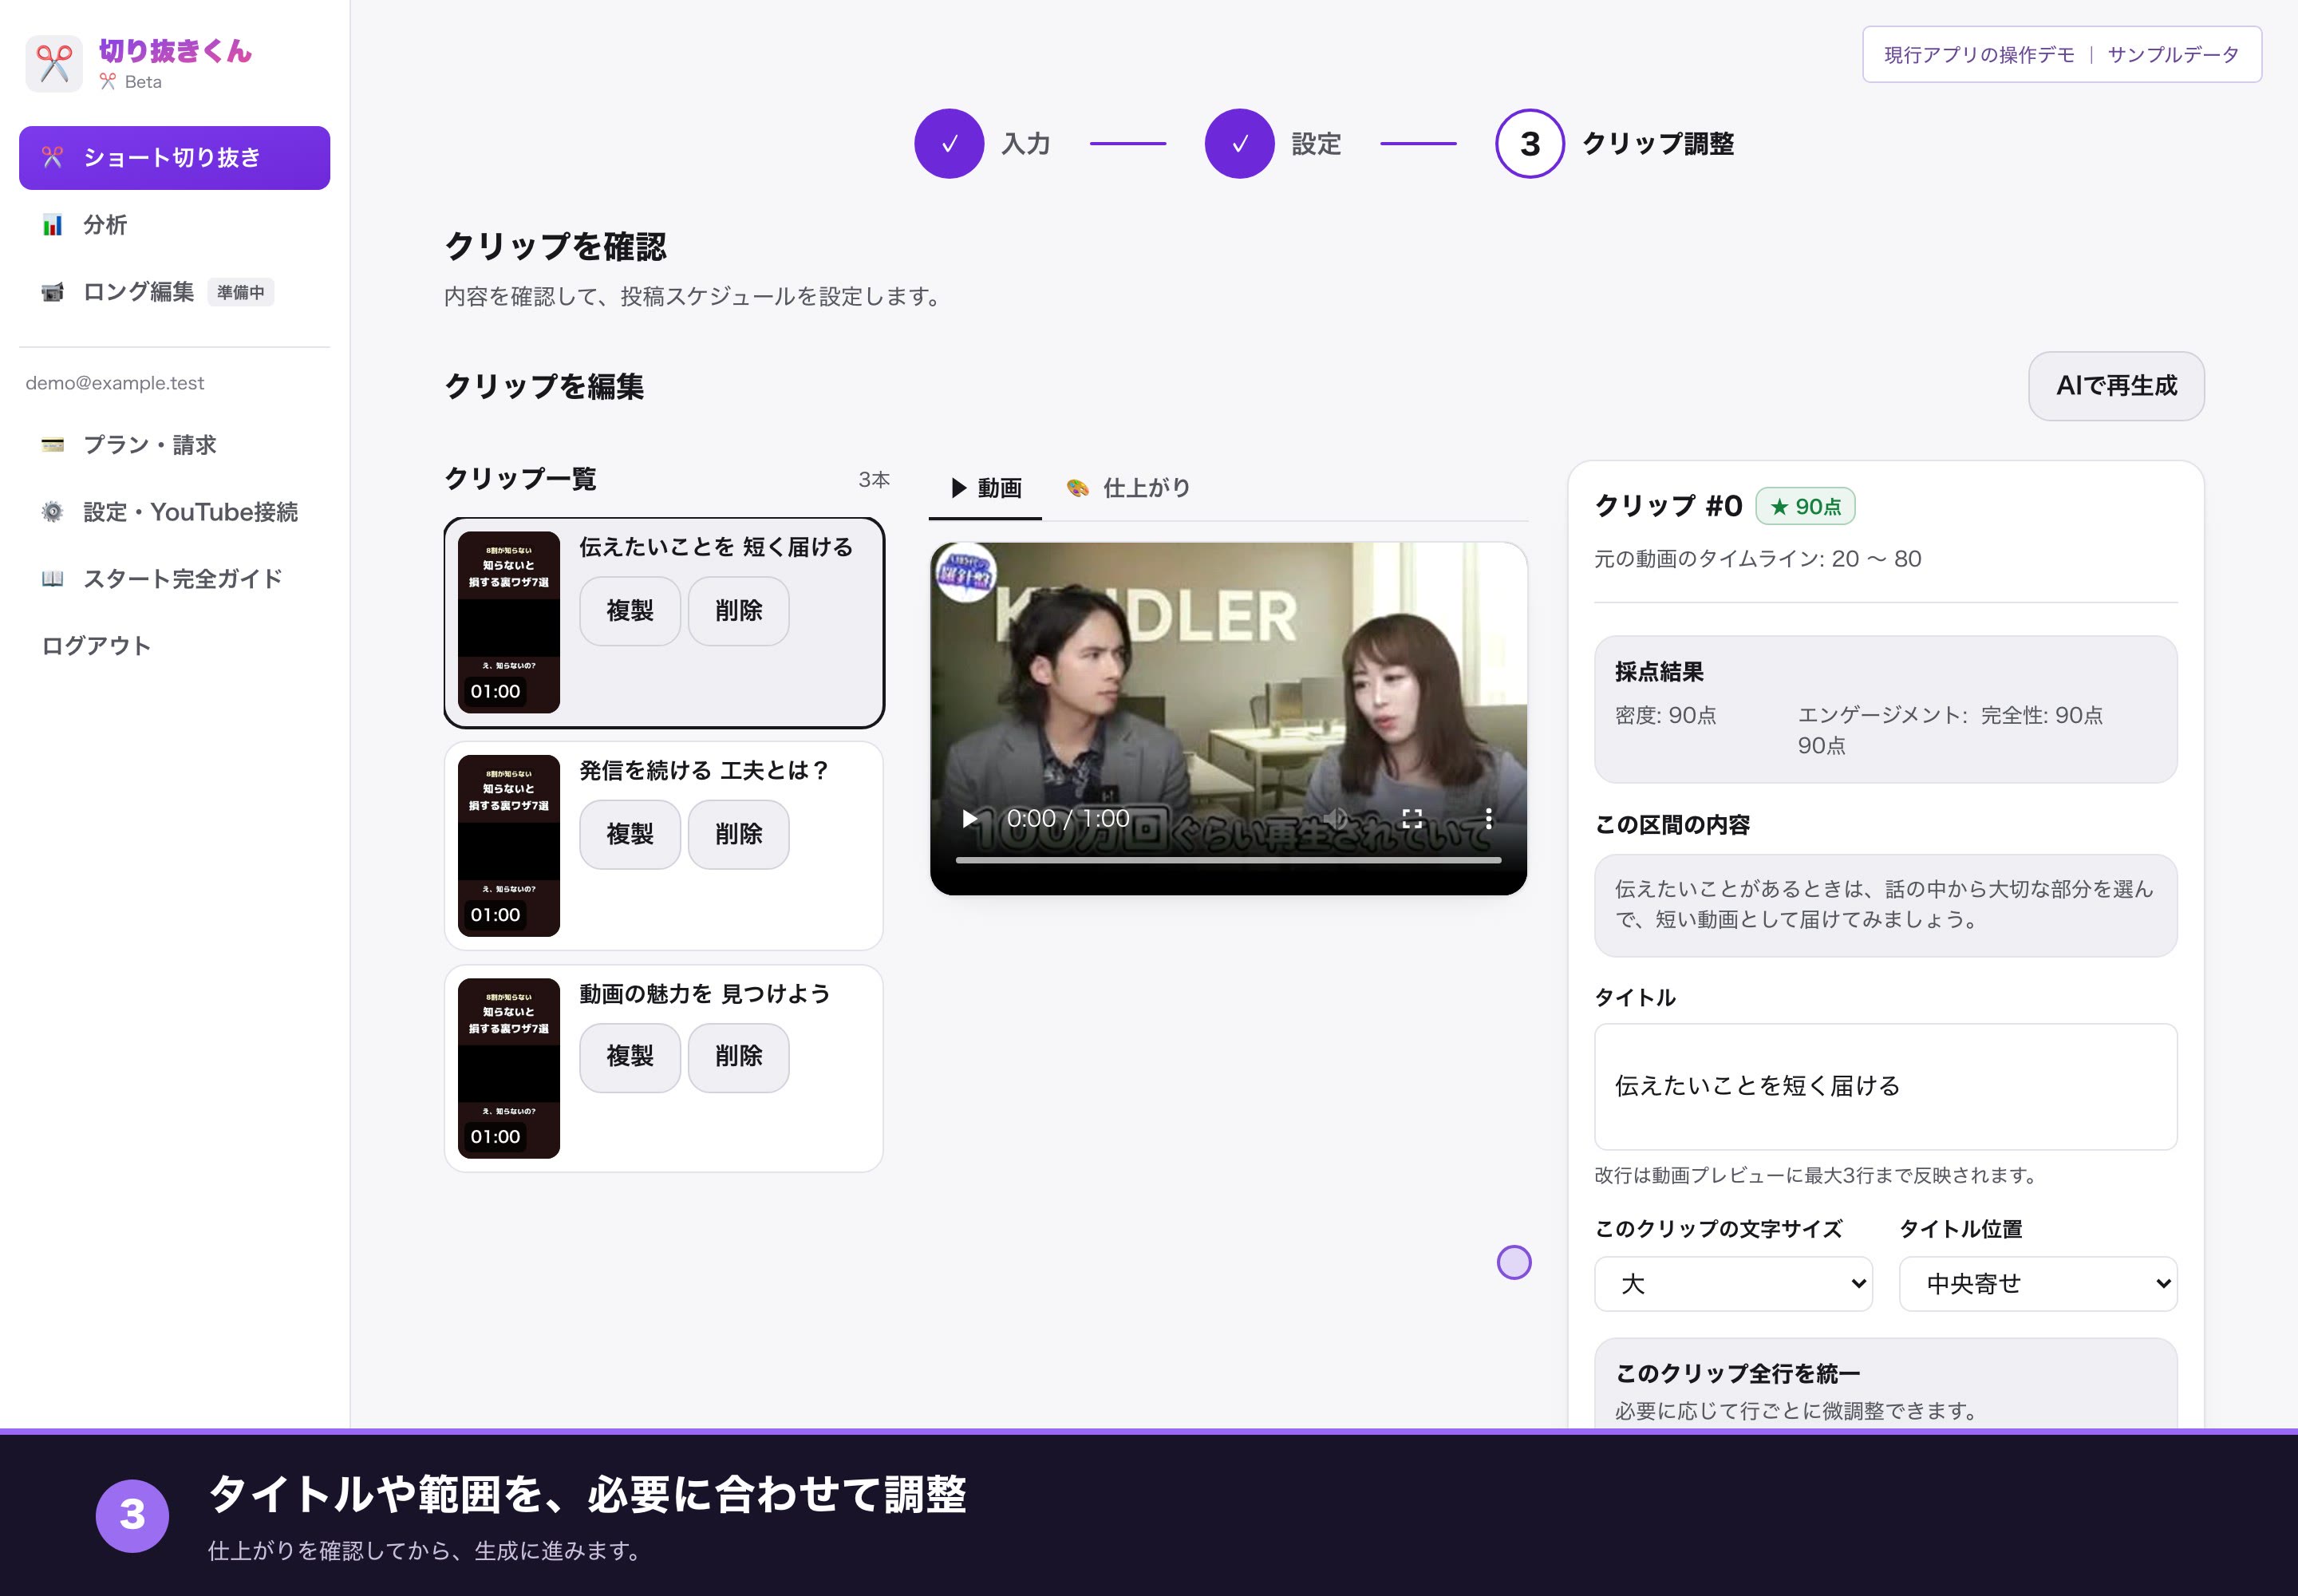The height and width of the screenshot is (1596, 2298).
Task: Enter fullscreen on the video player
Action: pos(1412,819)
